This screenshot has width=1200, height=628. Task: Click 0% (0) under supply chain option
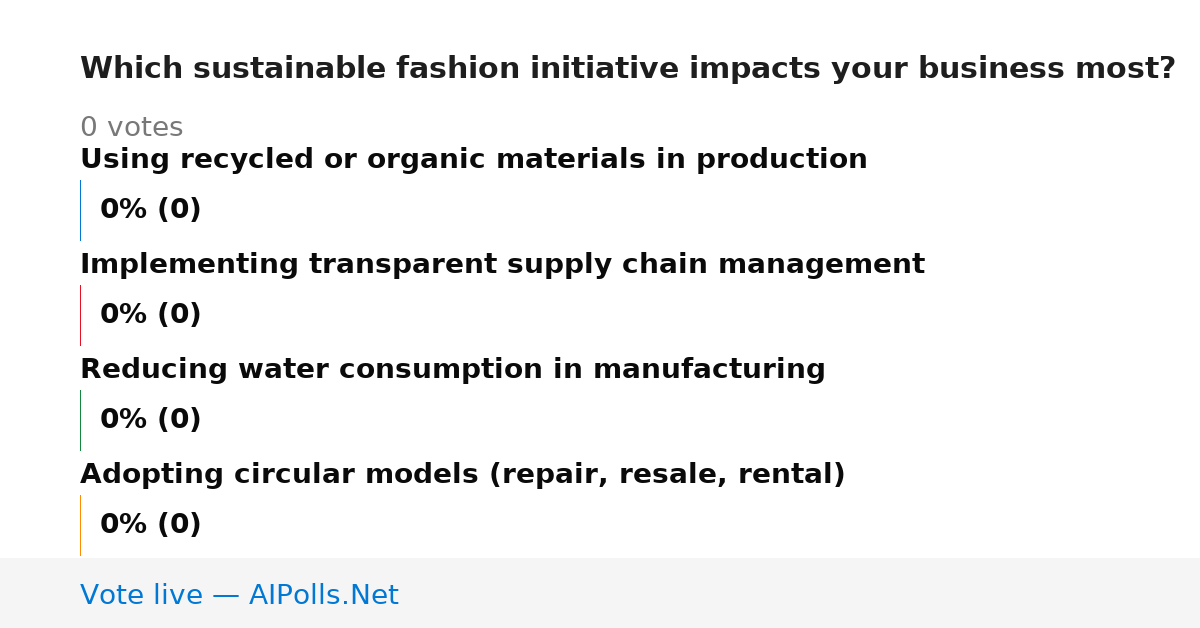[150, 315]
